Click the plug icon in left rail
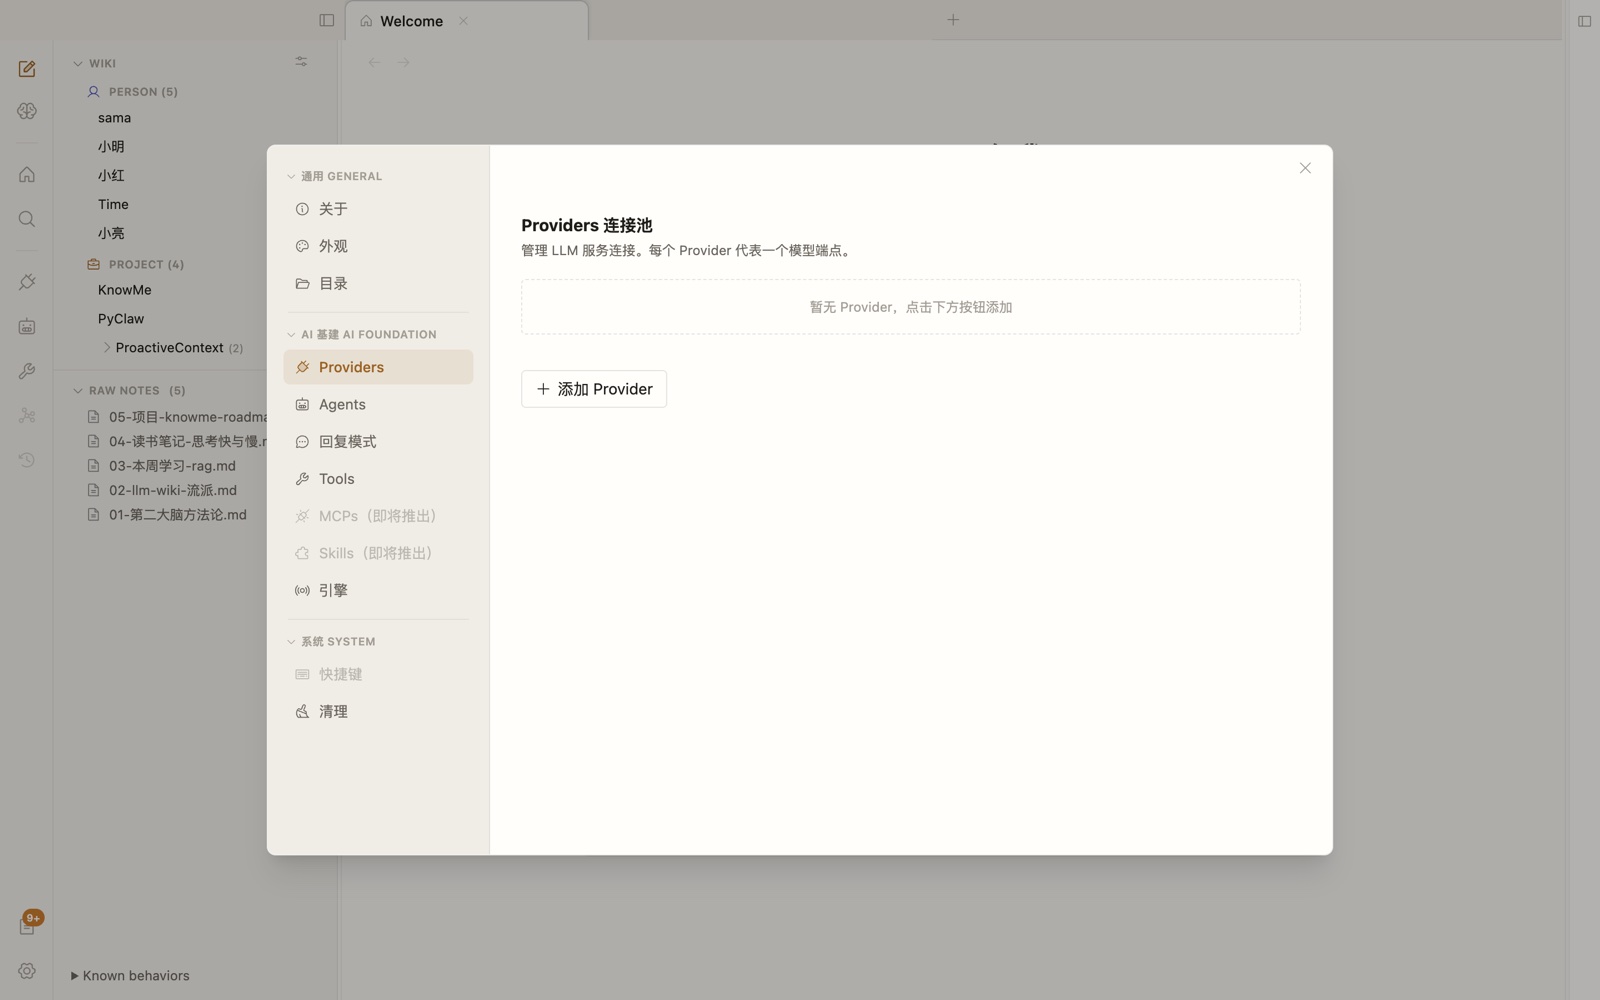The image size is (1600, 1000). pyautogui.click(x=27, y=282)
